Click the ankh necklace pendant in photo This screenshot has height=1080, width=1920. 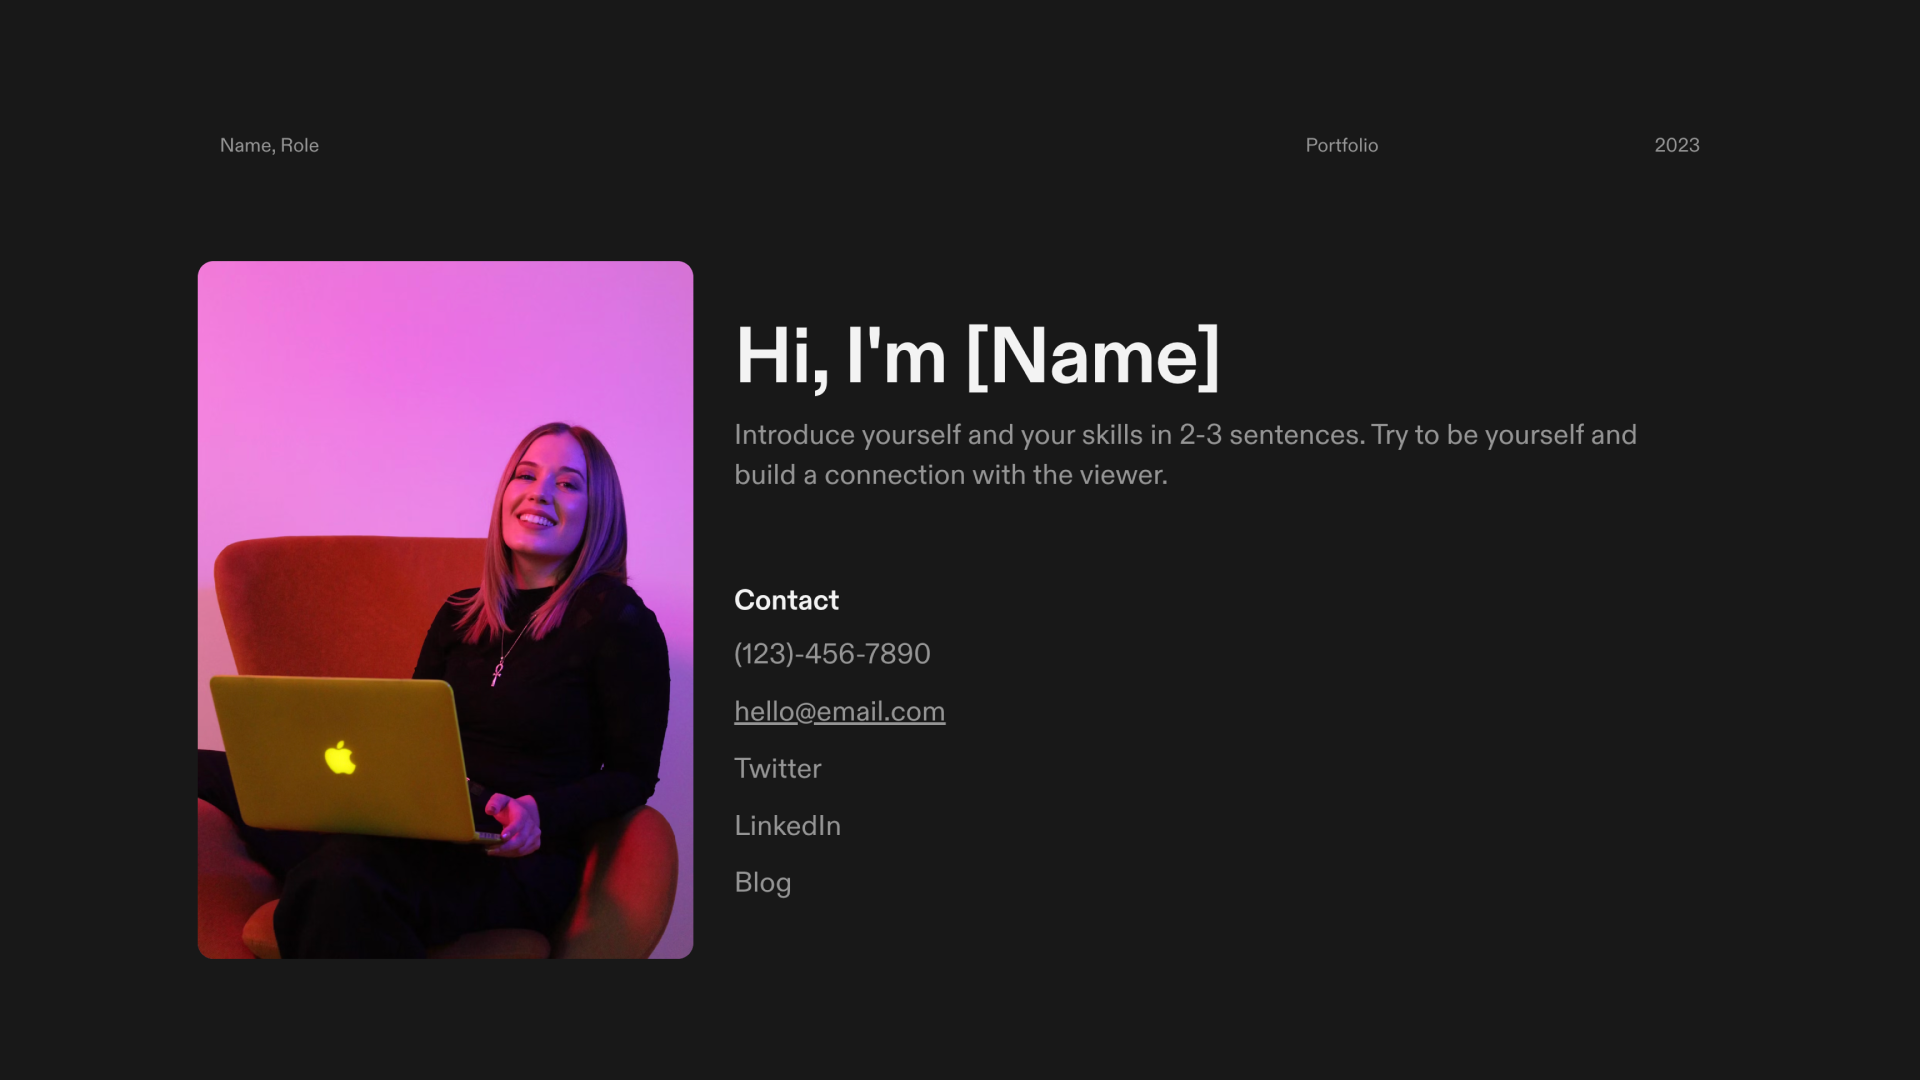497,672
